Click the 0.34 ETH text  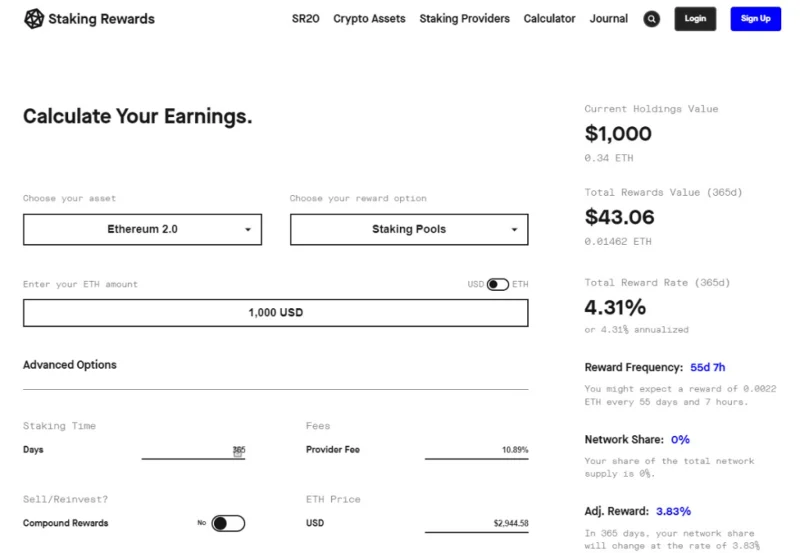click(609, 158)
